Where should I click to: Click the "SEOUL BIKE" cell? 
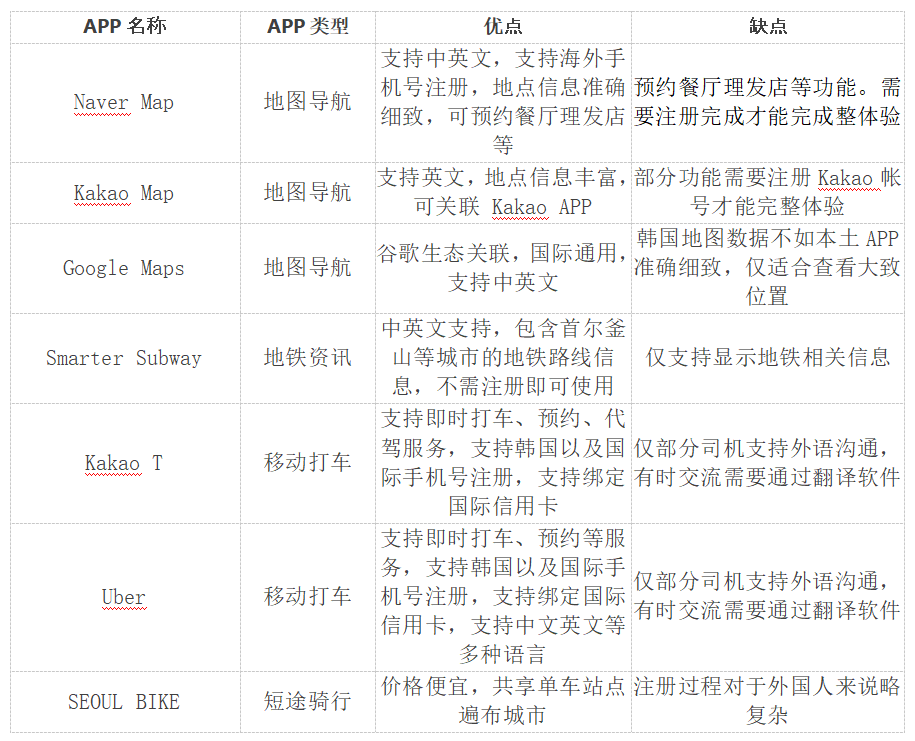[x=124, y=701]
